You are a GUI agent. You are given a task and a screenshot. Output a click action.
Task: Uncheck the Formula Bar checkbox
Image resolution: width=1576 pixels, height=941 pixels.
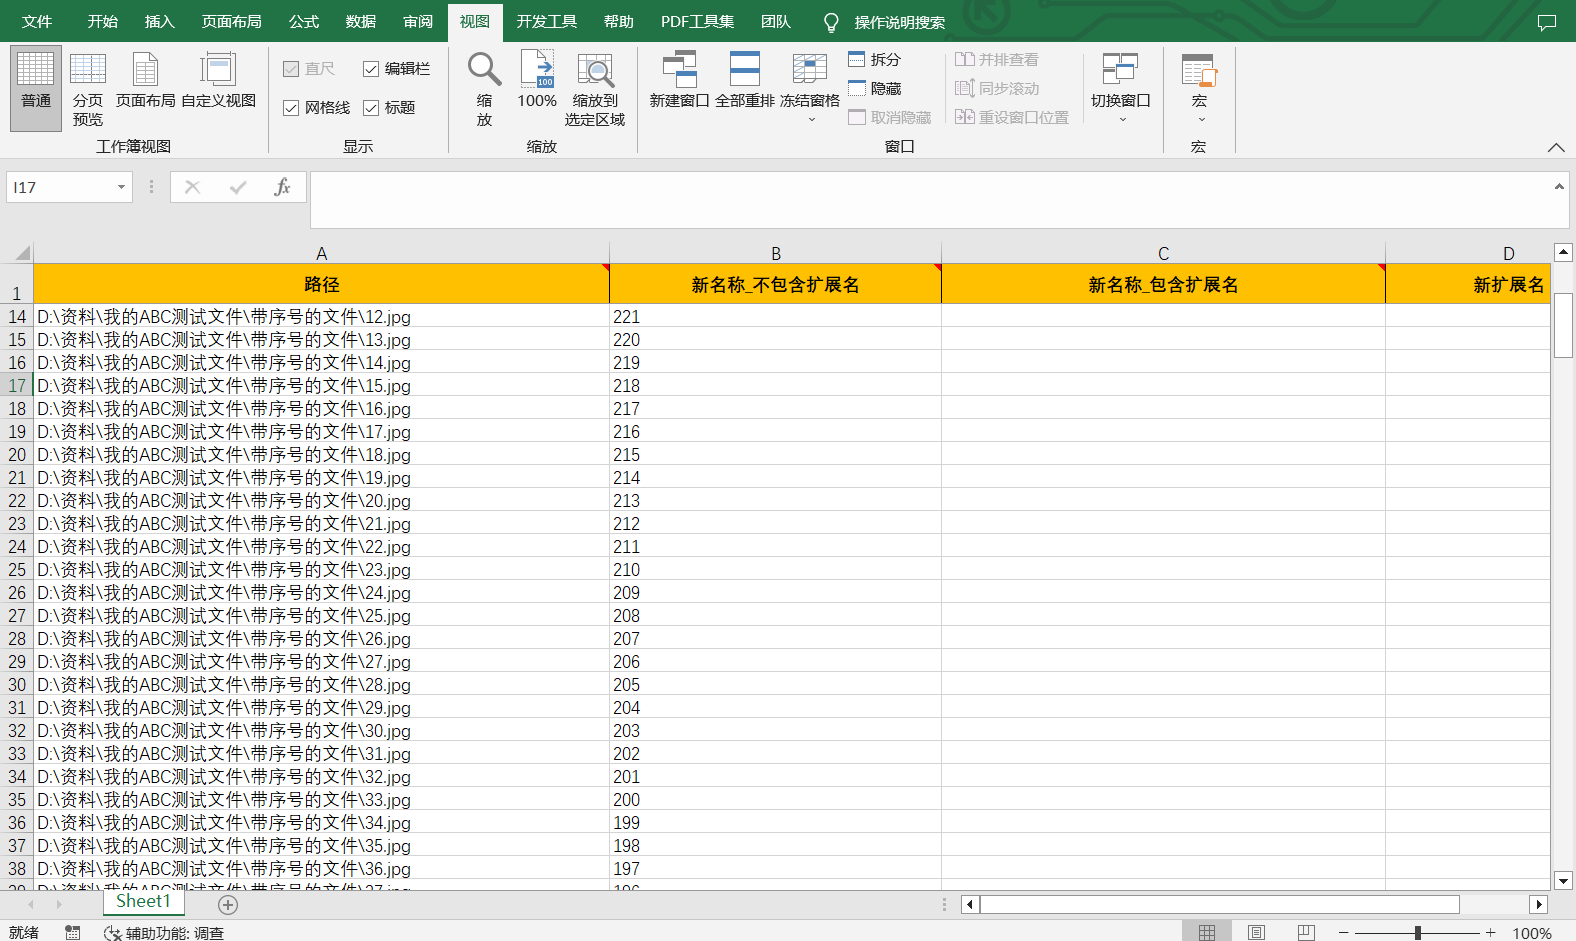point(371,69)
